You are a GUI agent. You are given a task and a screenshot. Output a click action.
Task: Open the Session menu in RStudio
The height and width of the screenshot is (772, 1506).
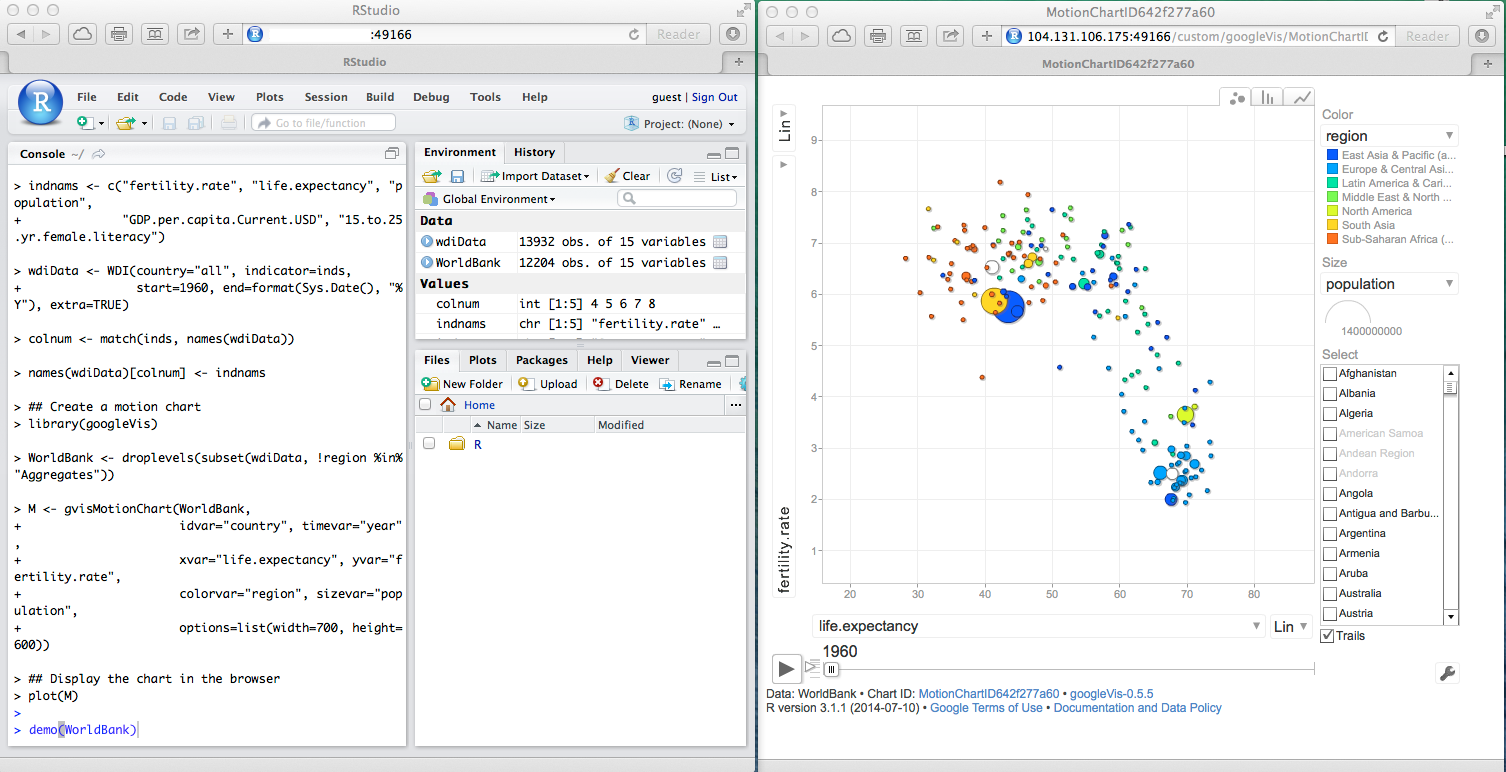(326, 97)
